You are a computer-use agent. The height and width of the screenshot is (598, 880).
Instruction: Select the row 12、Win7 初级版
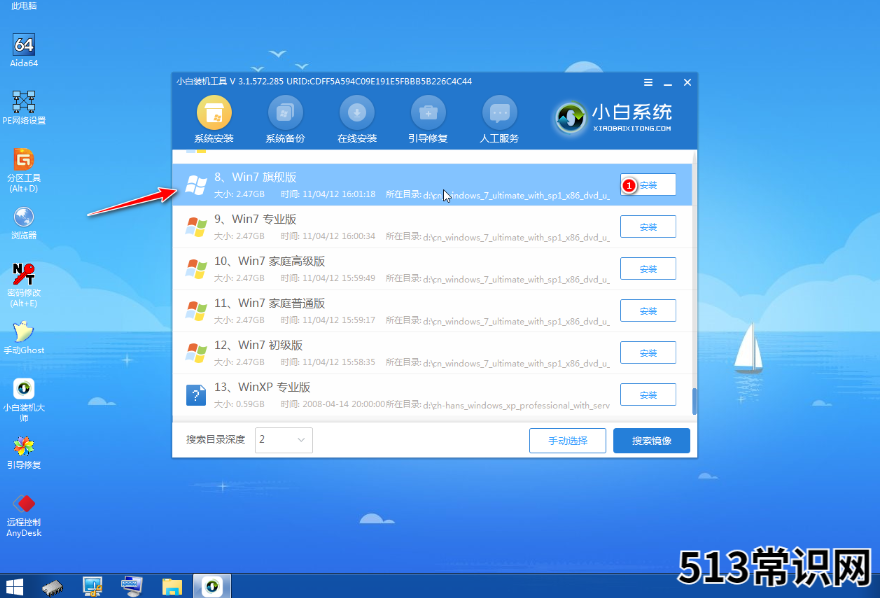tap(432, 353)
